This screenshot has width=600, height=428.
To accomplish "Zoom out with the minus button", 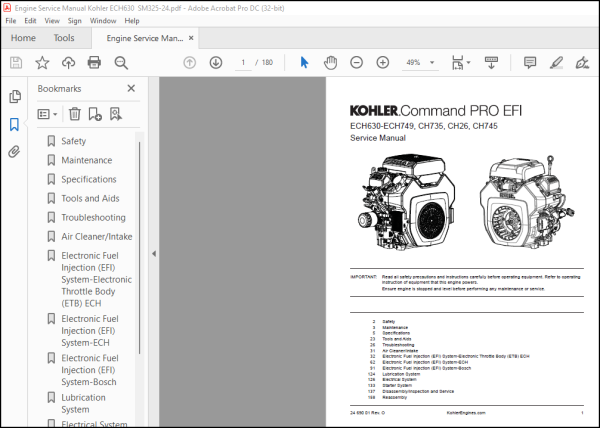I will (356, 62).
